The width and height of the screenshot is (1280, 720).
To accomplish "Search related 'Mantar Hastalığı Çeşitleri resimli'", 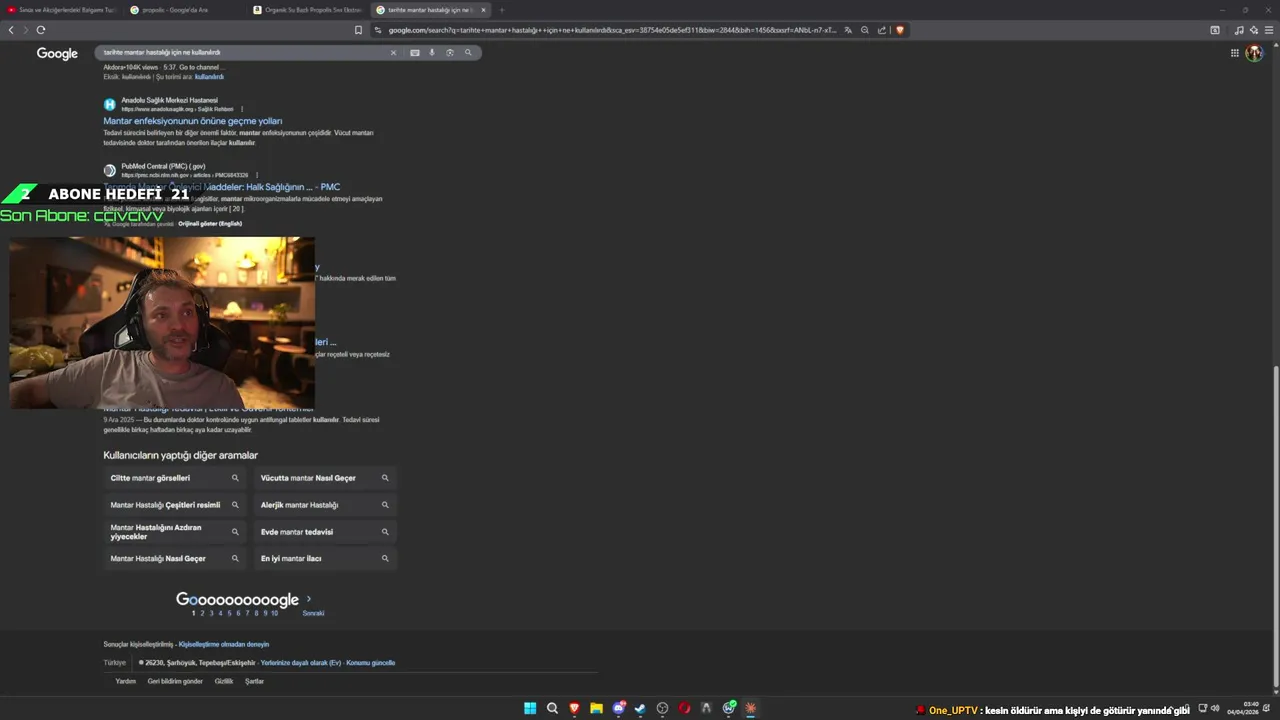I will pos(175,505).
